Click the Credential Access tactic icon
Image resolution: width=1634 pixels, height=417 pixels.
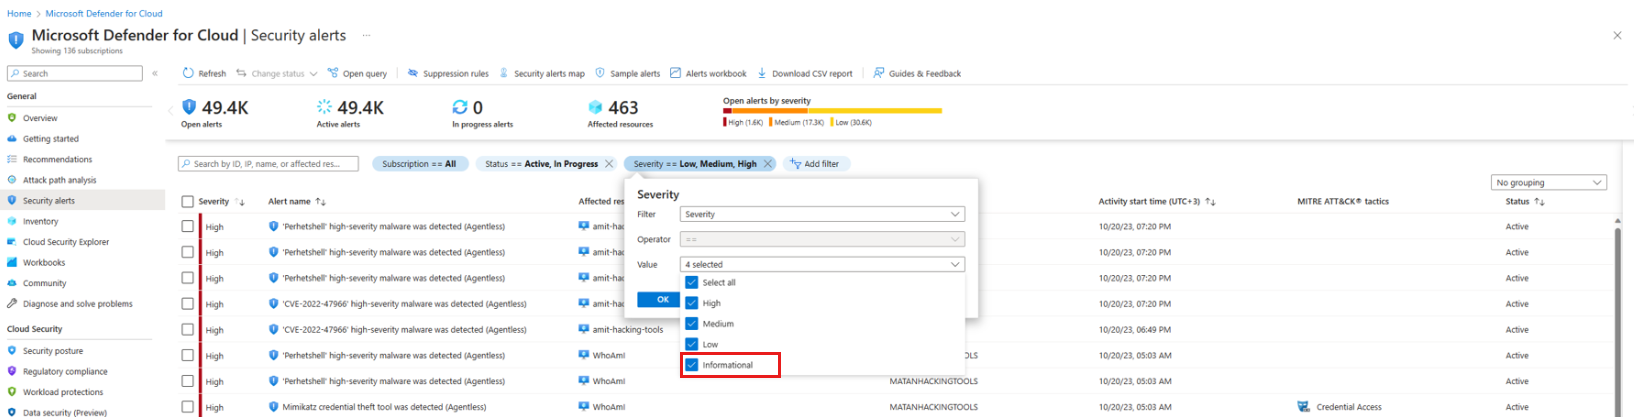1303,407
